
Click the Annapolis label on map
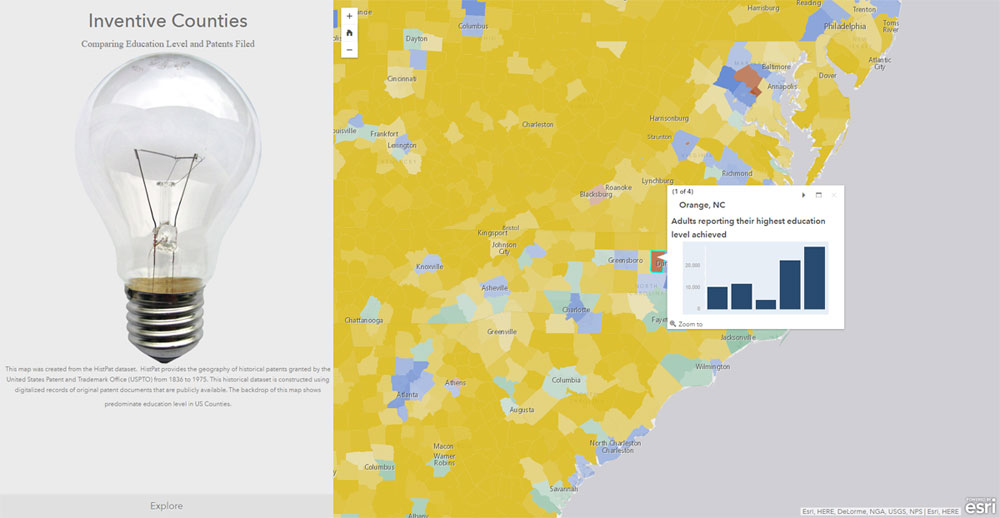781,86
